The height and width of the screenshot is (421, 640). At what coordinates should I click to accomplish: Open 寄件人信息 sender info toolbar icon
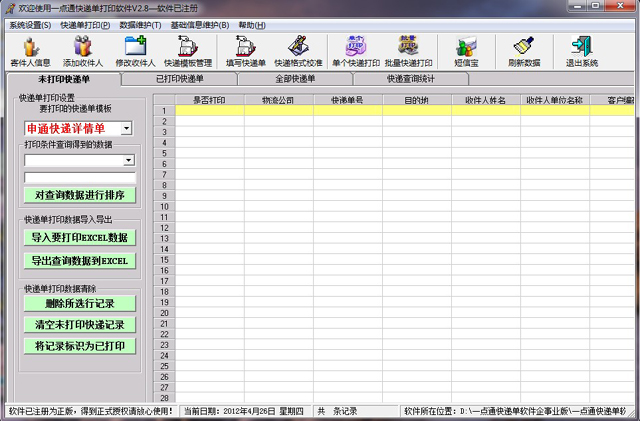pyautogui.click(x=31, y=52)
